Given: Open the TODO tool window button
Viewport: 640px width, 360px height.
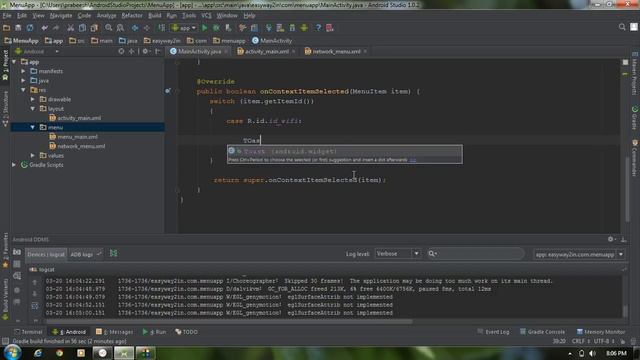Looking at the screenshot, I should [186, 332].
